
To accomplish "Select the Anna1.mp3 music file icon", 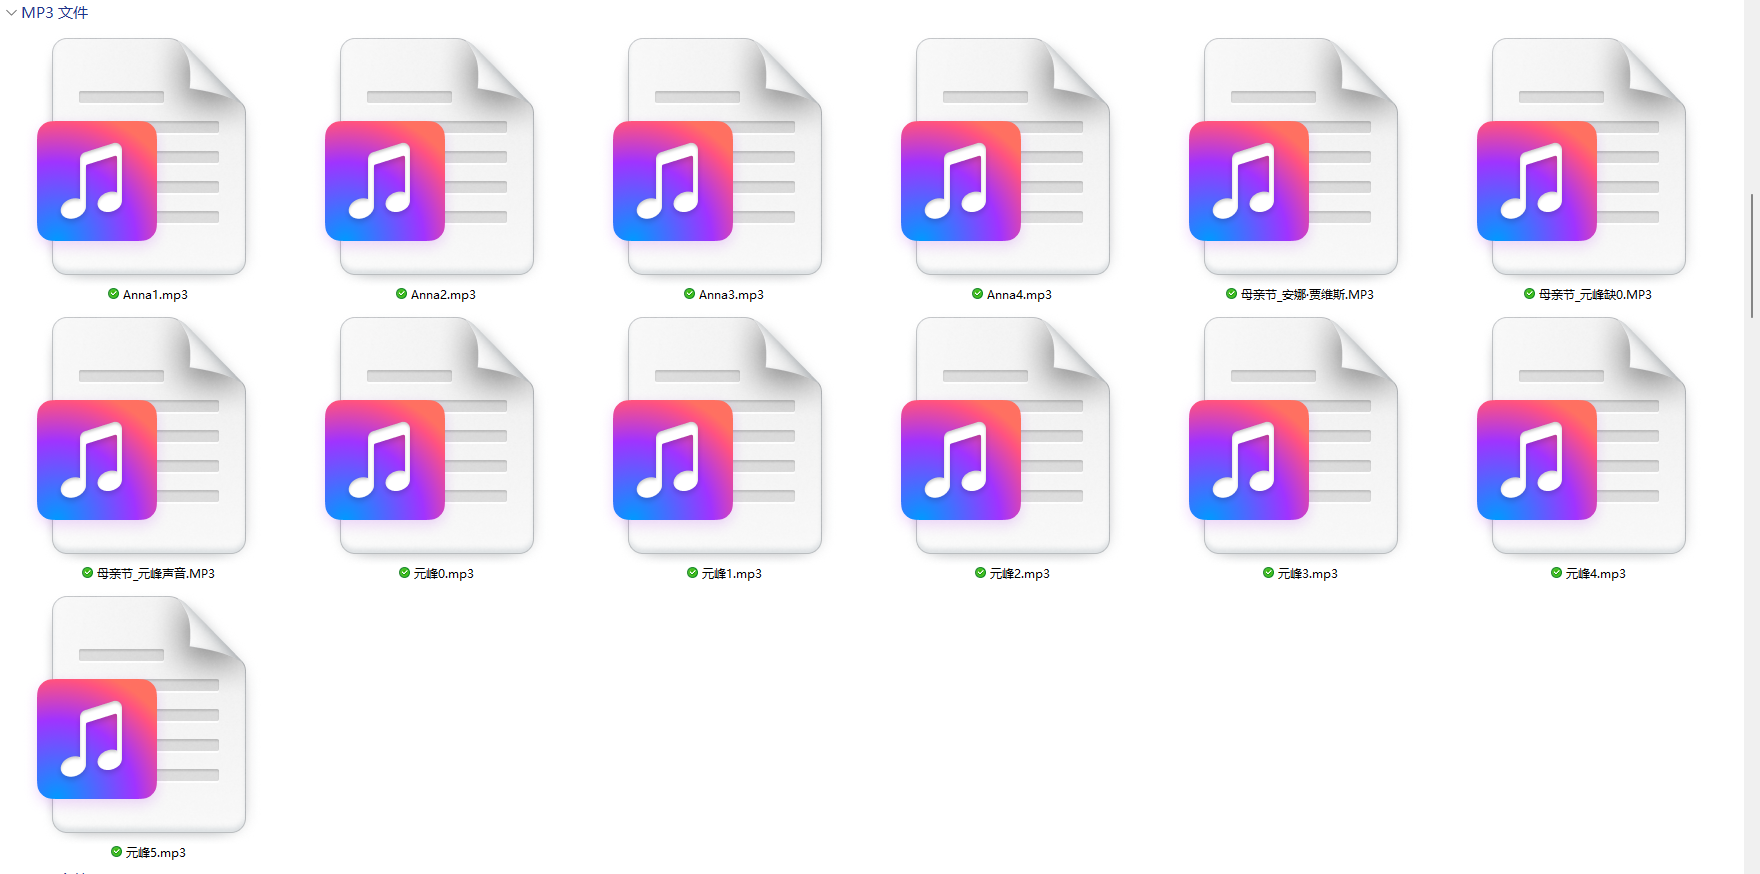I will (x=142, y=156).
